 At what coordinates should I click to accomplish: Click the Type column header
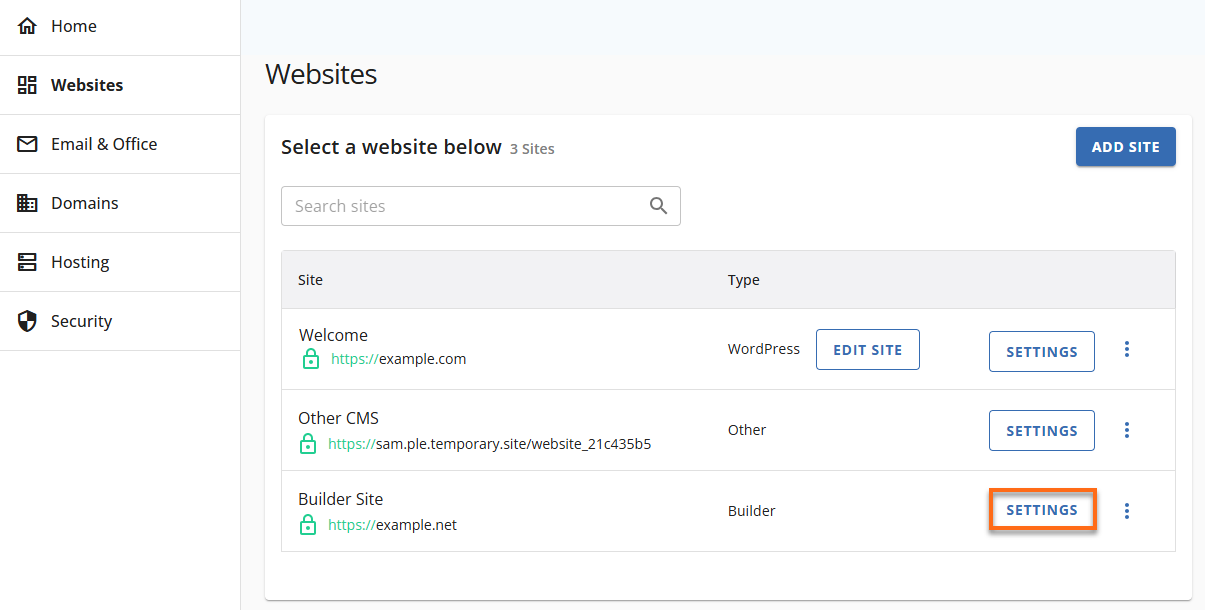(744, 280)
